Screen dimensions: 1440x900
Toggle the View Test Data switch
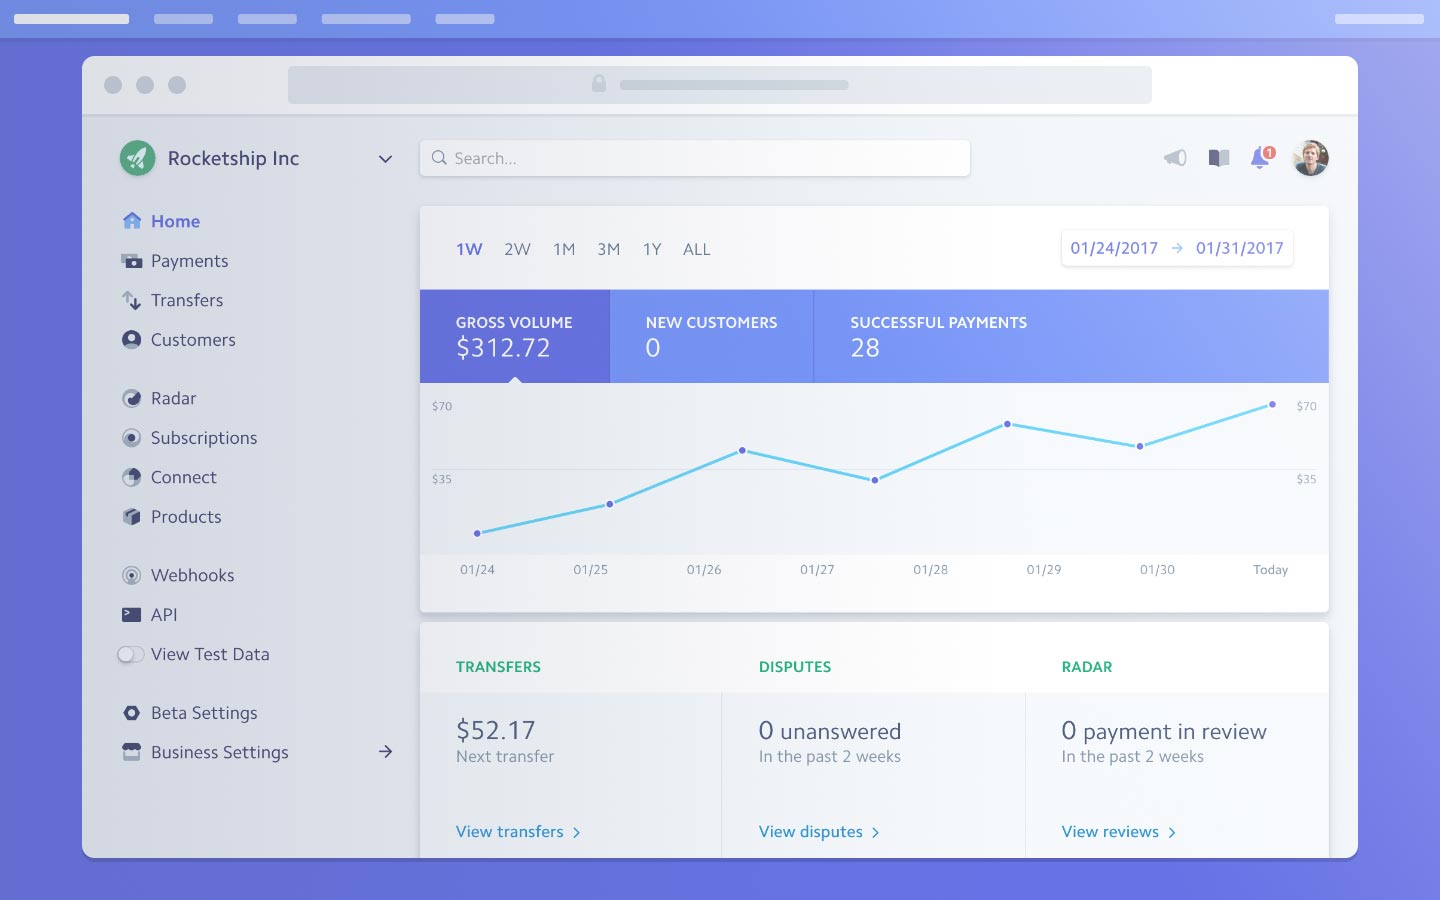coord(131,654)
